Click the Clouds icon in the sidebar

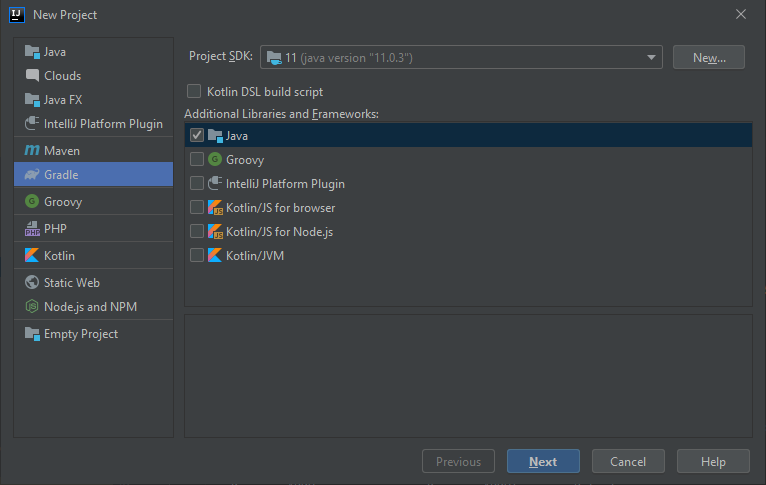(x=32, y=75)
